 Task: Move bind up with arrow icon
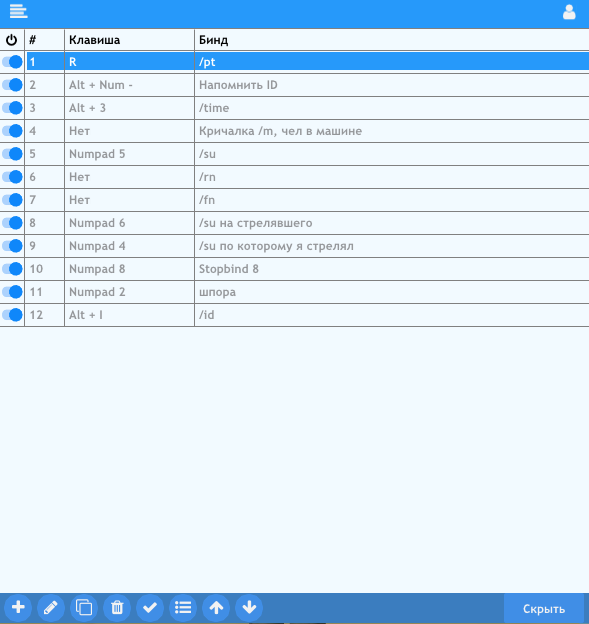(x=216, y=607)
